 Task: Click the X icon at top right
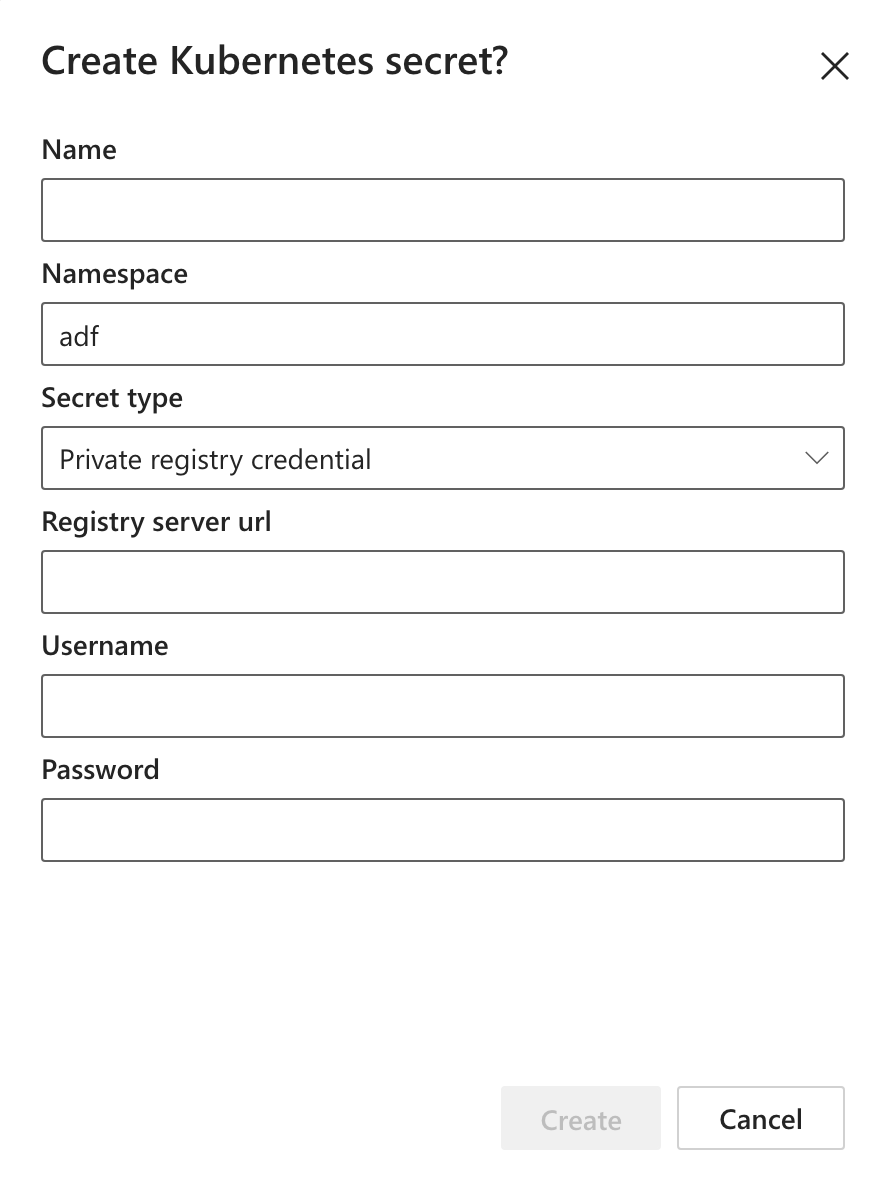834,66
